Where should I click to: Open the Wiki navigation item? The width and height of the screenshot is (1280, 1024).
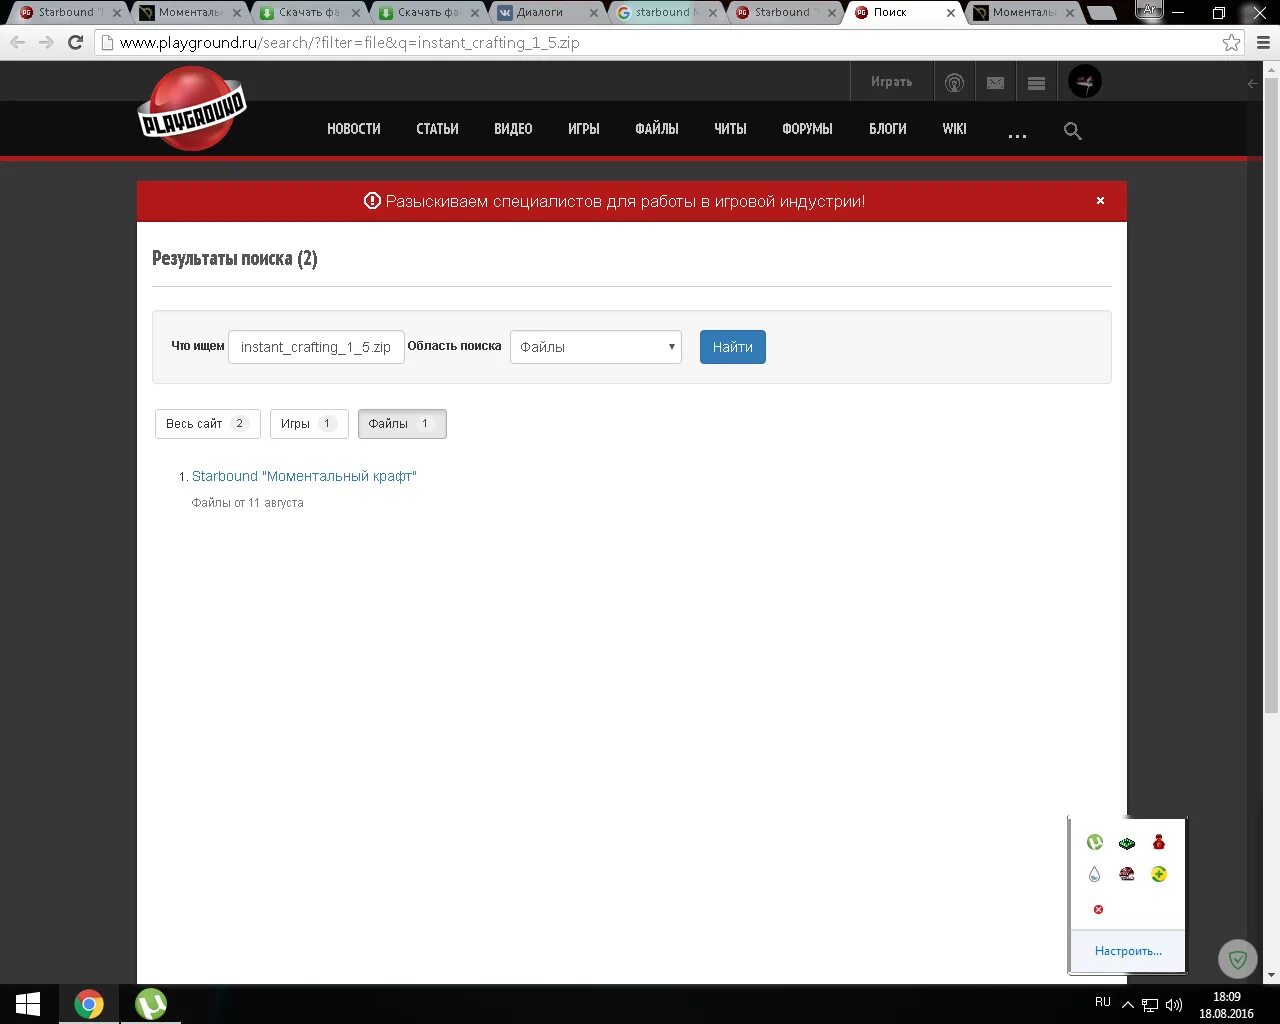point(954,129)
